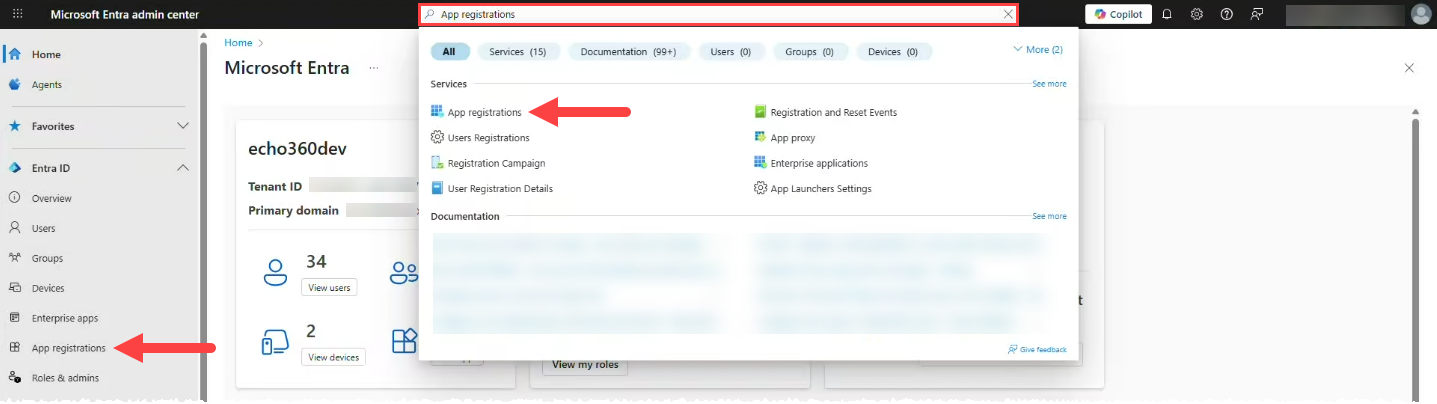This screenshot has width=1437, height=404.
Task: Select the All filter pill
Action: coord(449,51)
